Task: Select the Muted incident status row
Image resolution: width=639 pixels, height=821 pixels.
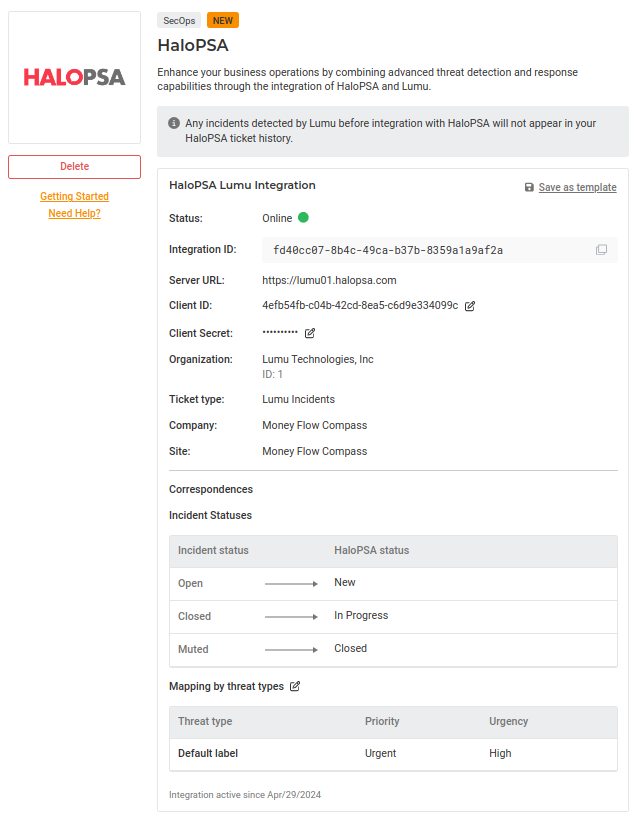Action: click(x=393, y=649)
